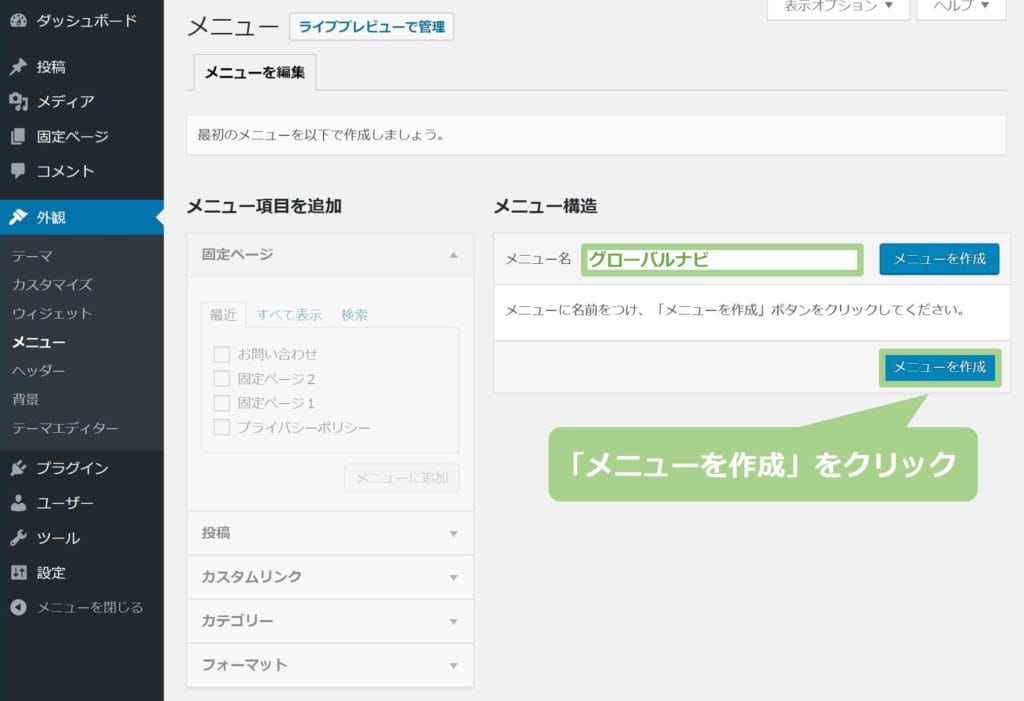This screenshot has width=1024, height=701.
Task: Click the Comments speech bubble icon
Action: 18,171
